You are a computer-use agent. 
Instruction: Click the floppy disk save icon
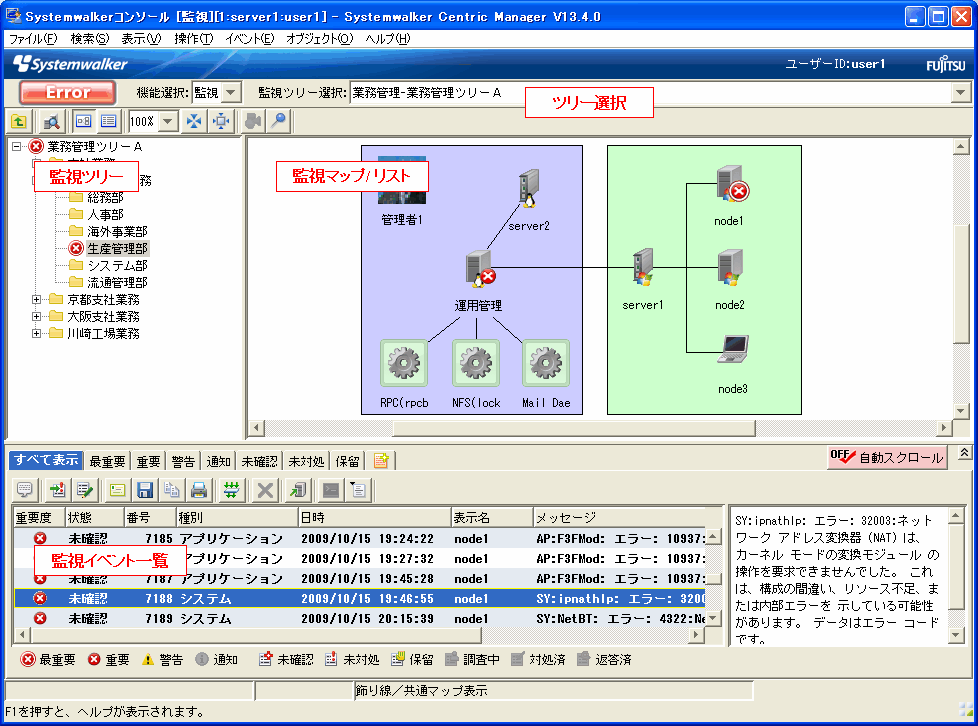(145, 490)
